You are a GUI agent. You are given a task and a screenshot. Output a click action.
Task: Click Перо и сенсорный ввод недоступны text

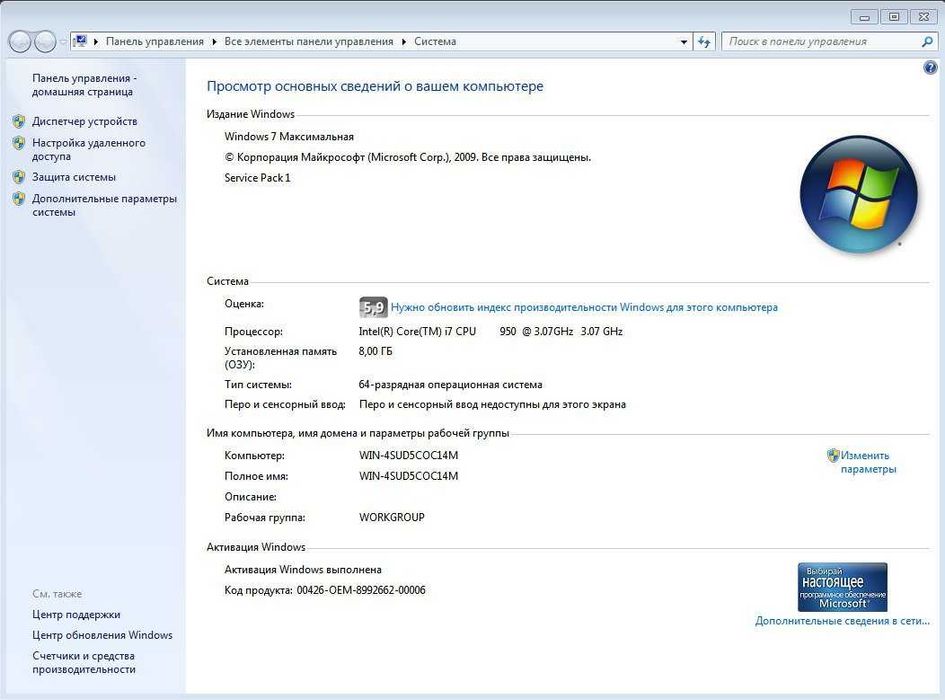coord(492,404)
